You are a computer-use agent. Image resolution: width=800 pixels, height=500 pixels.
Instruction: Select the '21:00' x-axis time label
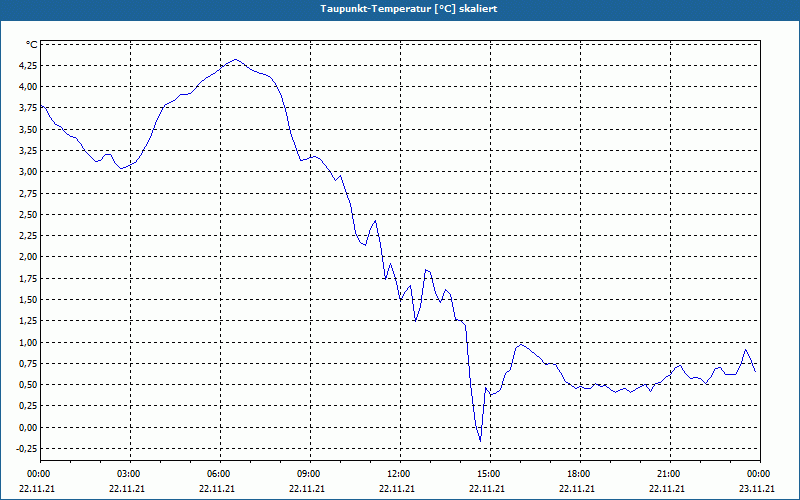(667, 474)
